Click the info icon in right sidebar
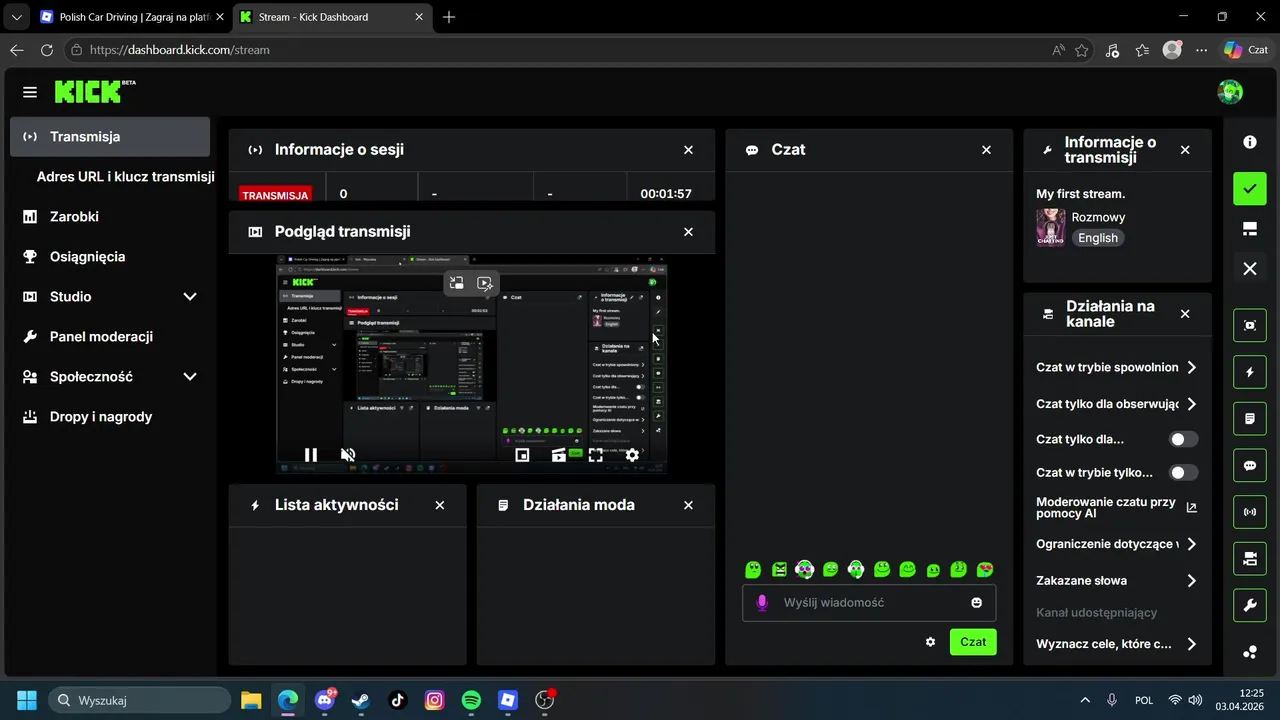1280x720 pixels. [1250, 142]
